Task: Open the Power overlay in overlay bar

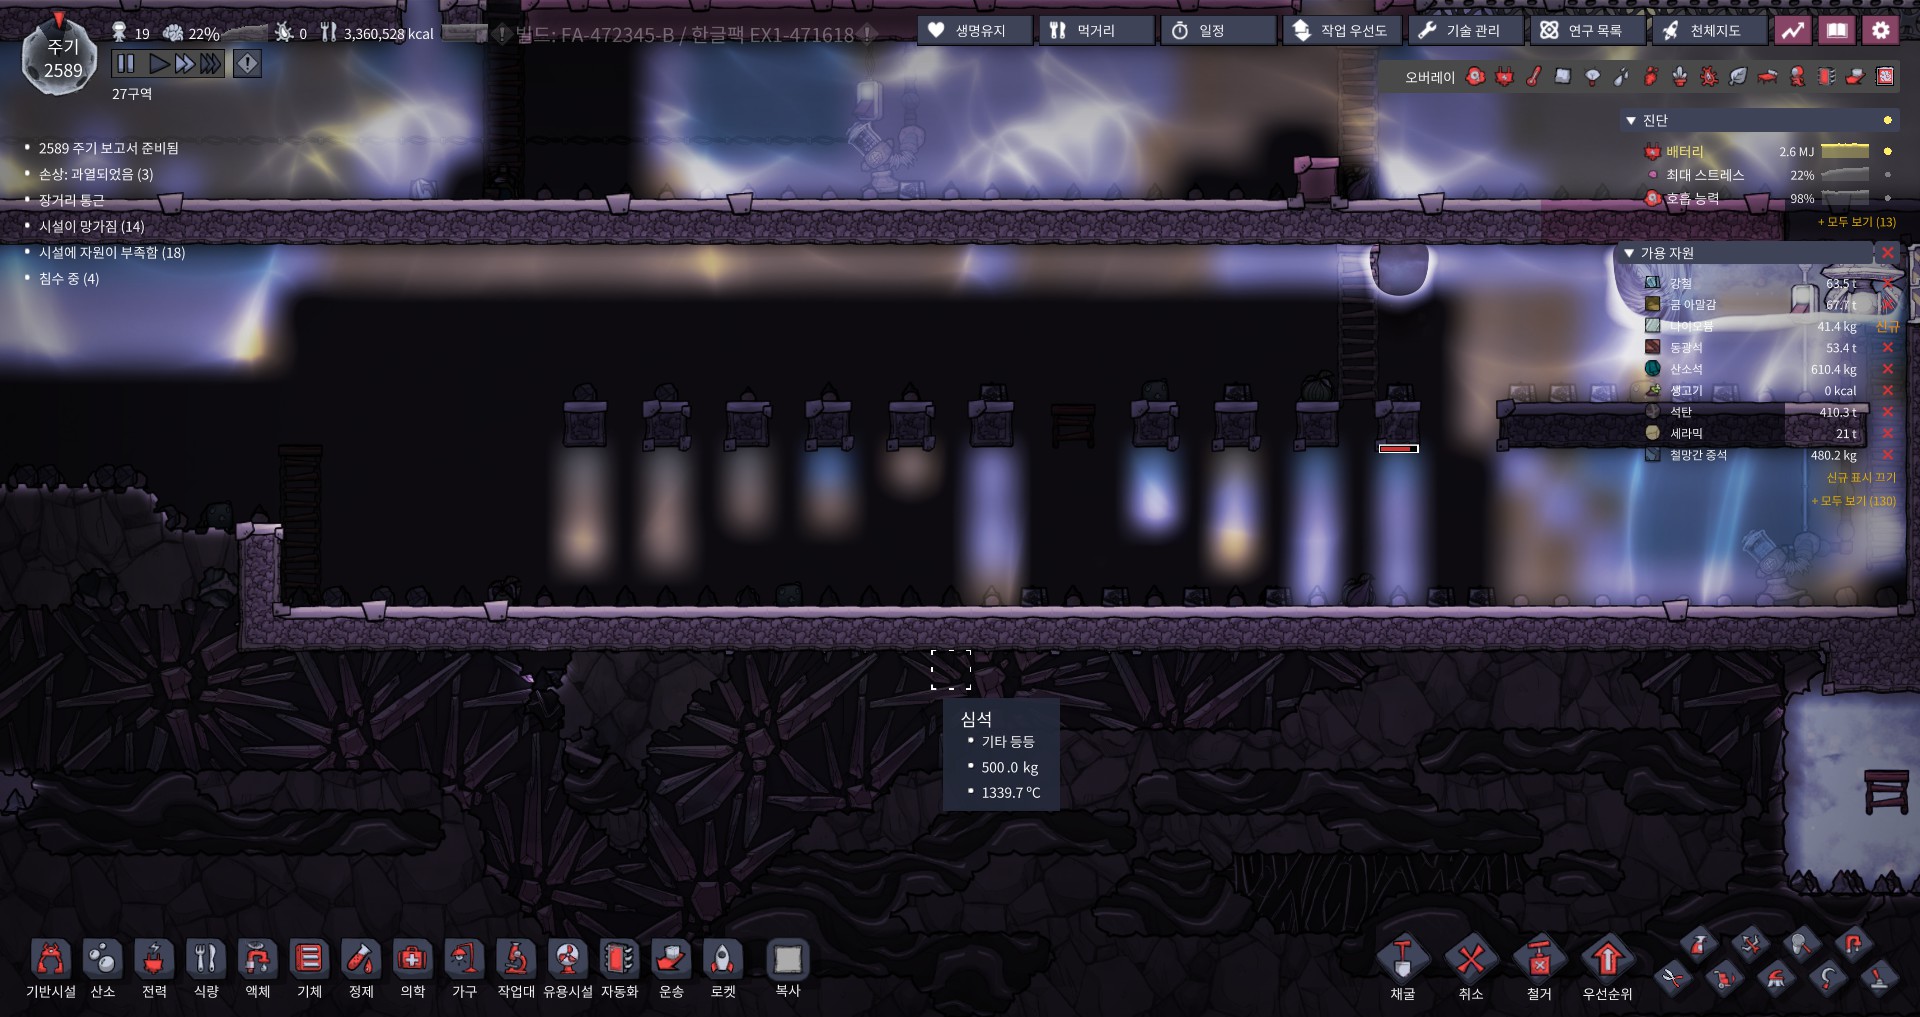Action: pyautogui.click(x=1505, y=77)
